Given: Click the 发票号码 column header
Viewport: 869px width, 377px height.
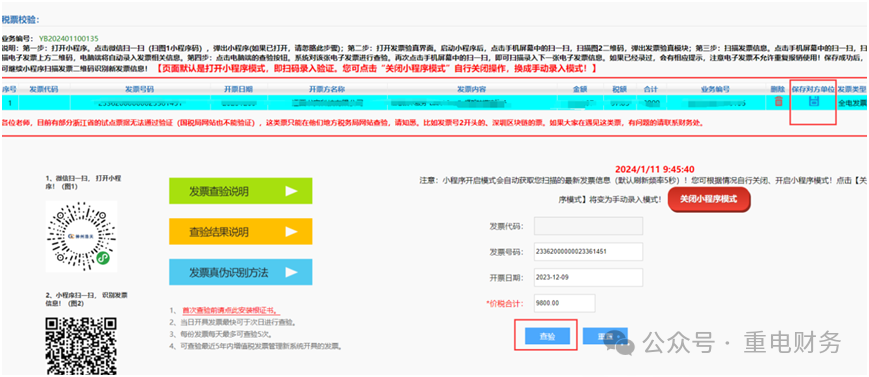Looking at the screenshot, I should 139,89.
